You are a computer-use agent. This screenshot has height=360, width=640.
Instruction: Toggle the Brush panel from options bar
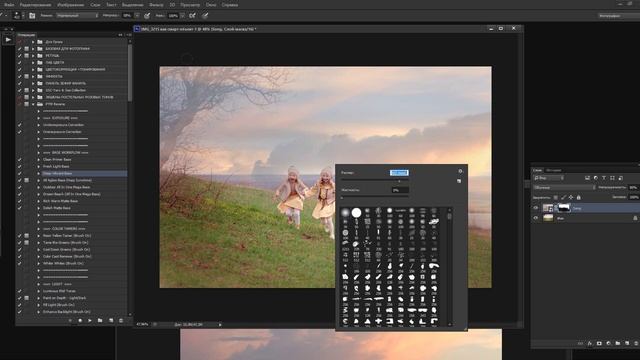pos(32,16)
